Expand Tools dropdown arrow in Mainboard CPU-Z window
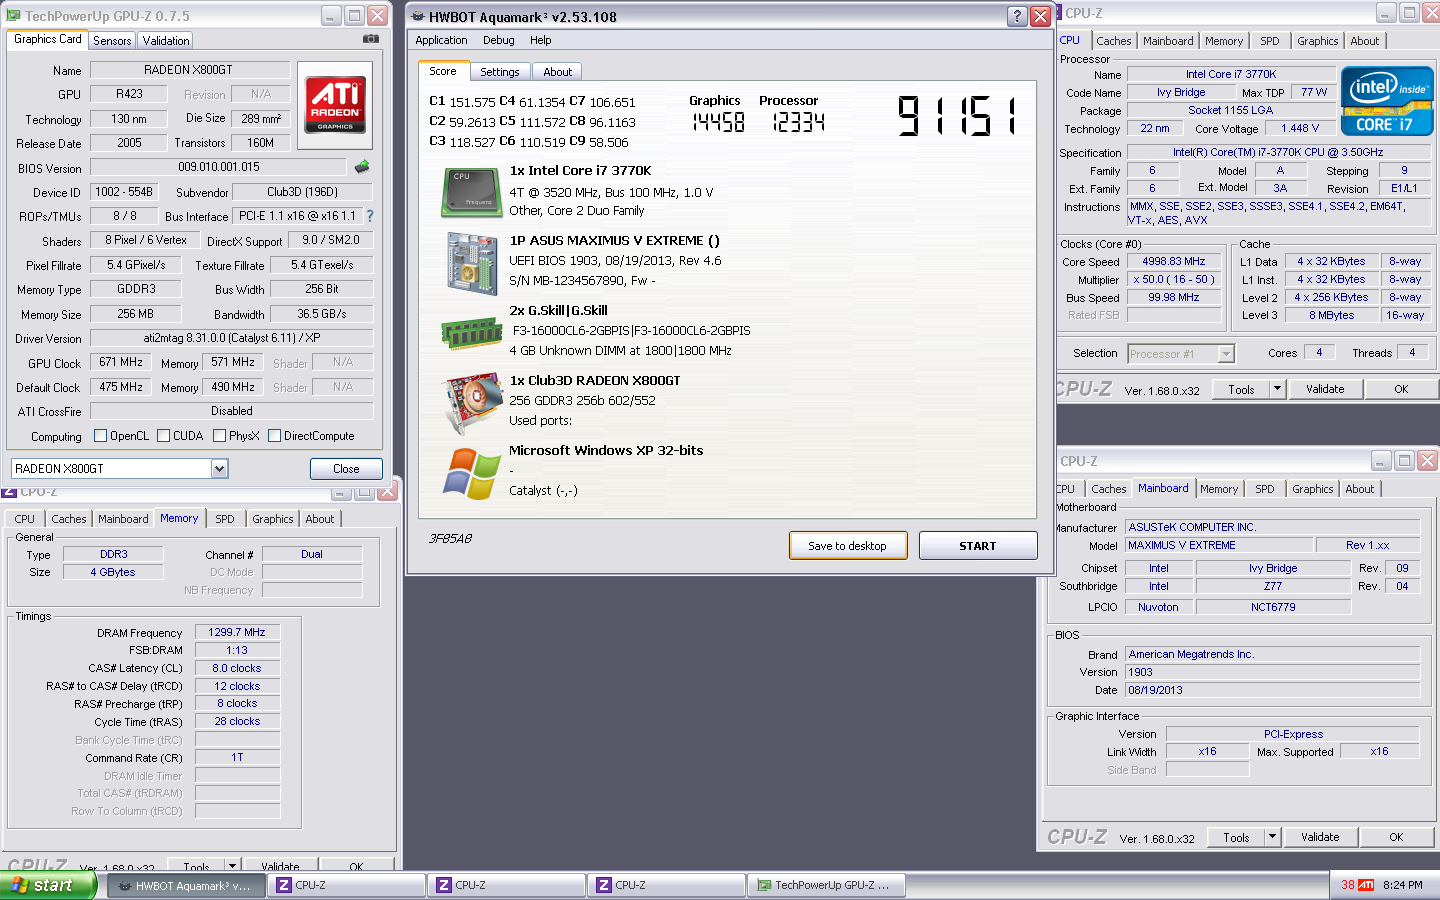The width and height of the screenshot is (1440, 900). [x=1272, y=837]
